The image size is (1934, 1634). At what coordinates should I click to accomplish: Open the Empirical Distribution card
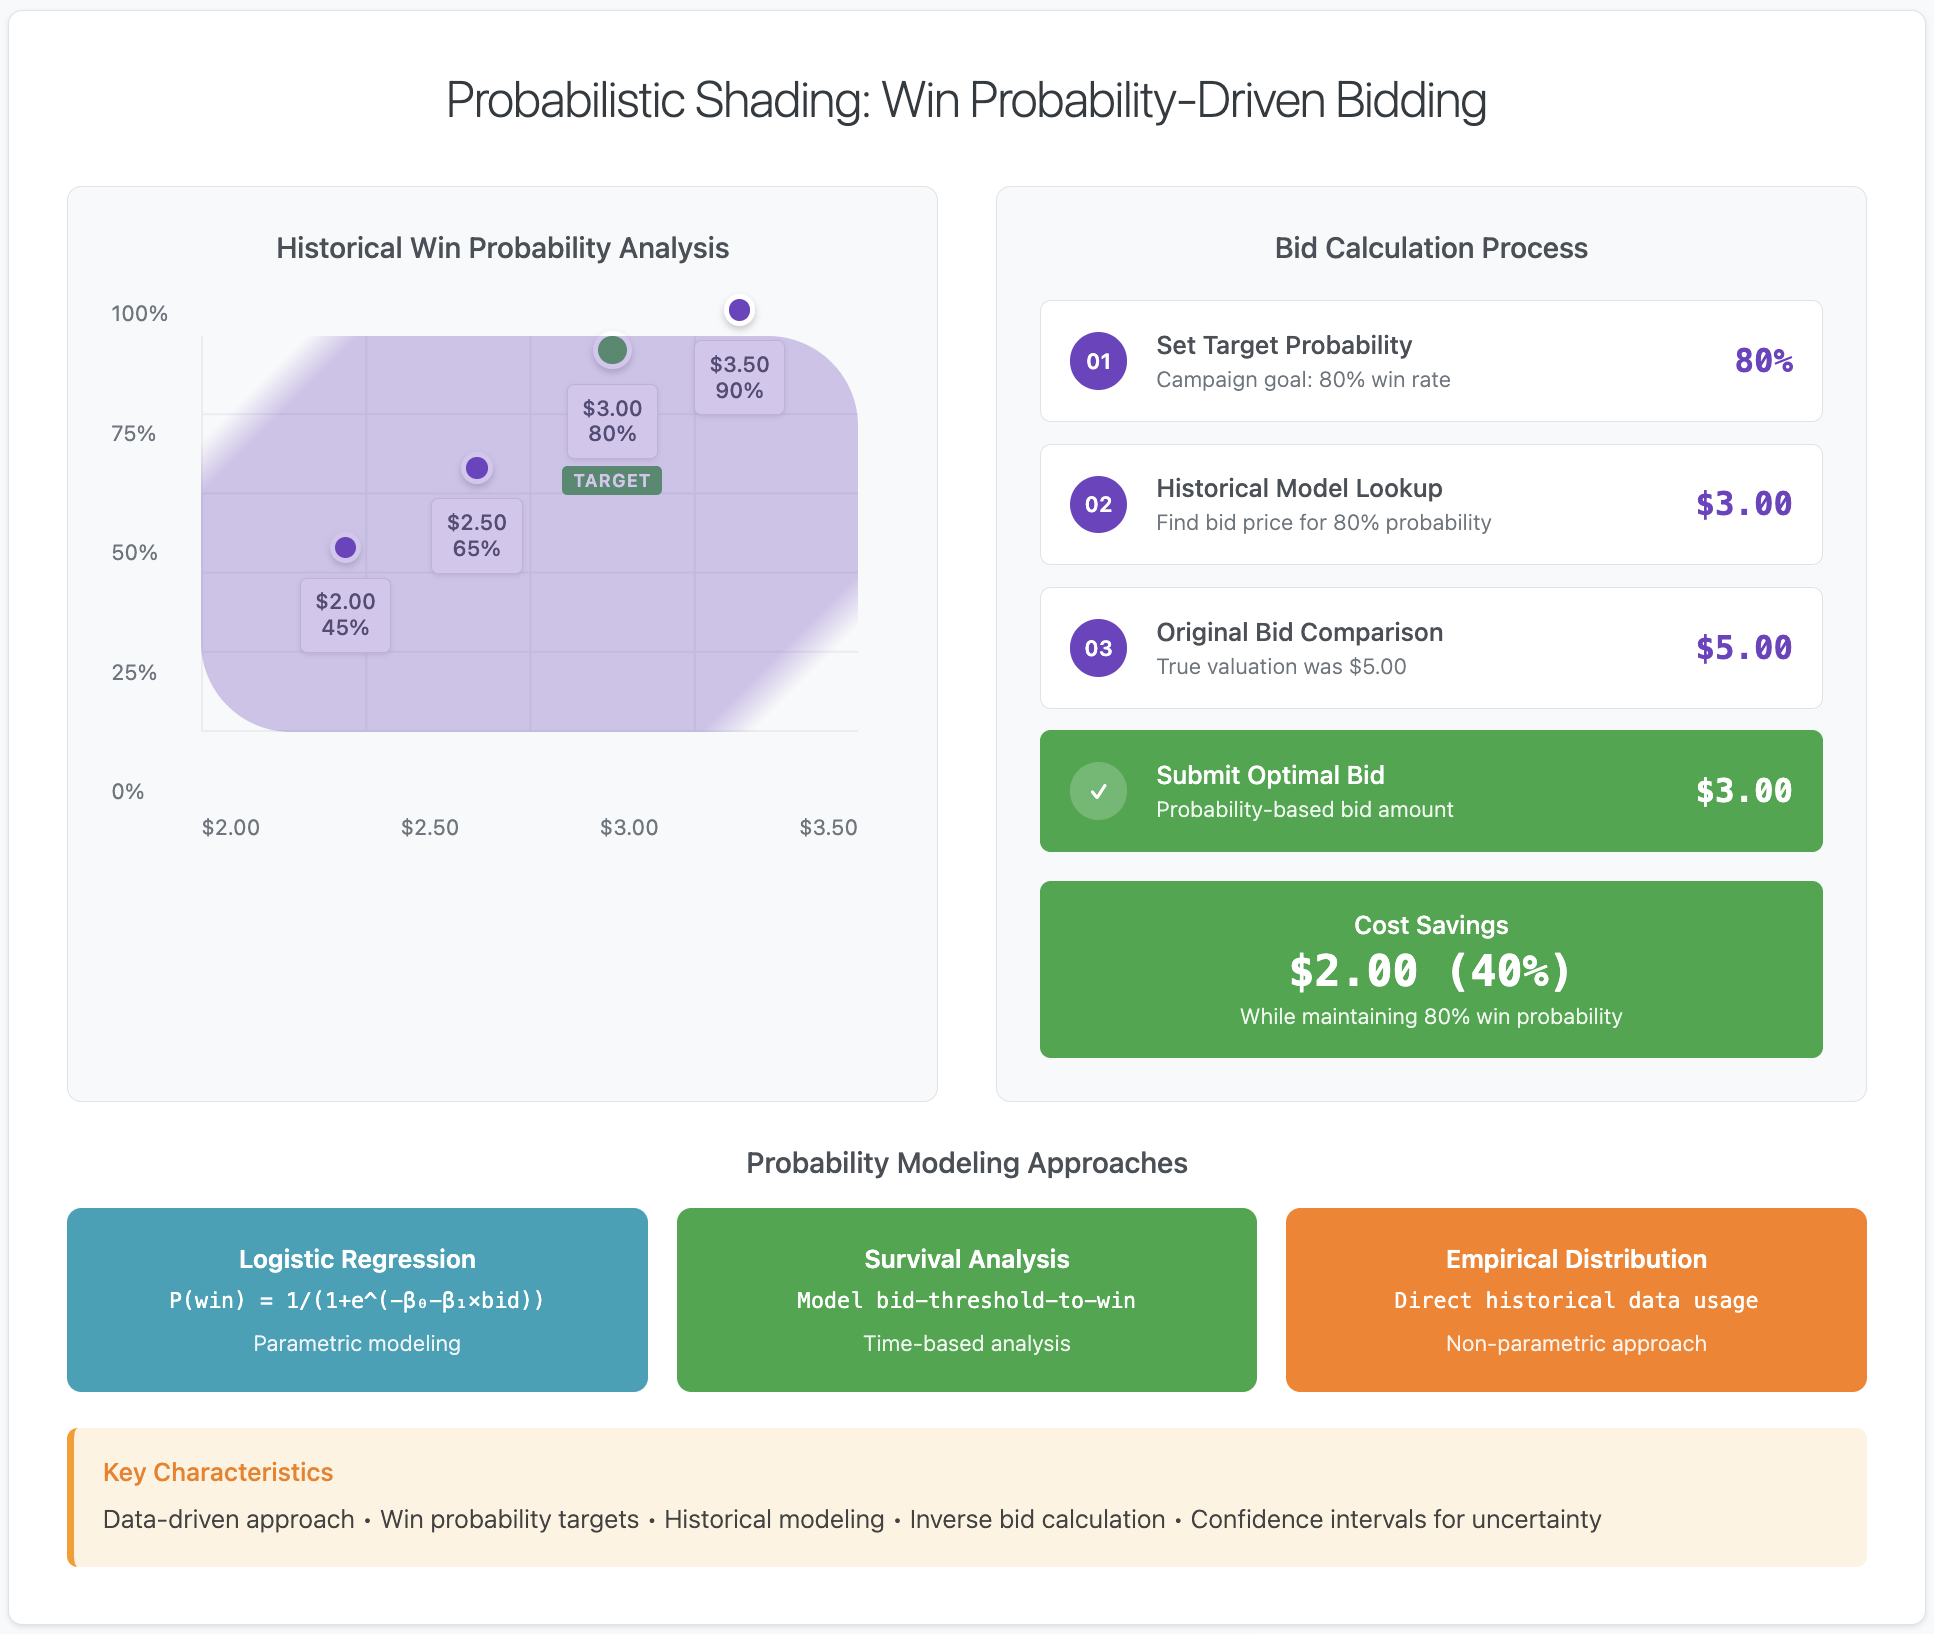point(1575,1299)
